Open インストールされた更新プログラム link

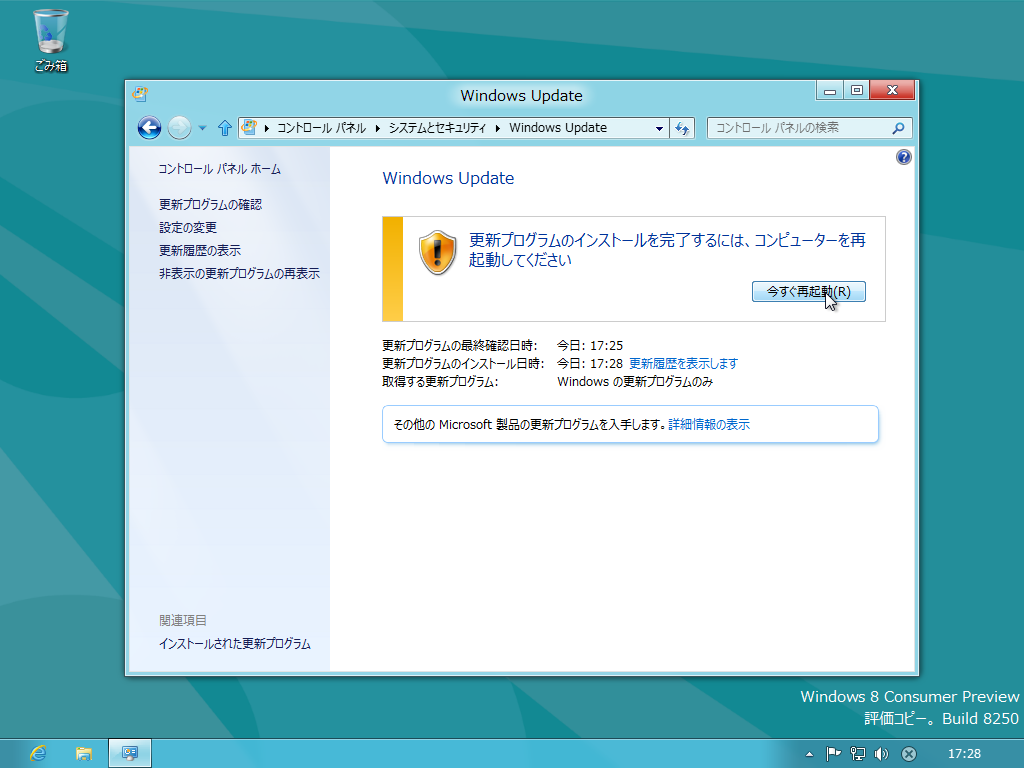point(234,643)
